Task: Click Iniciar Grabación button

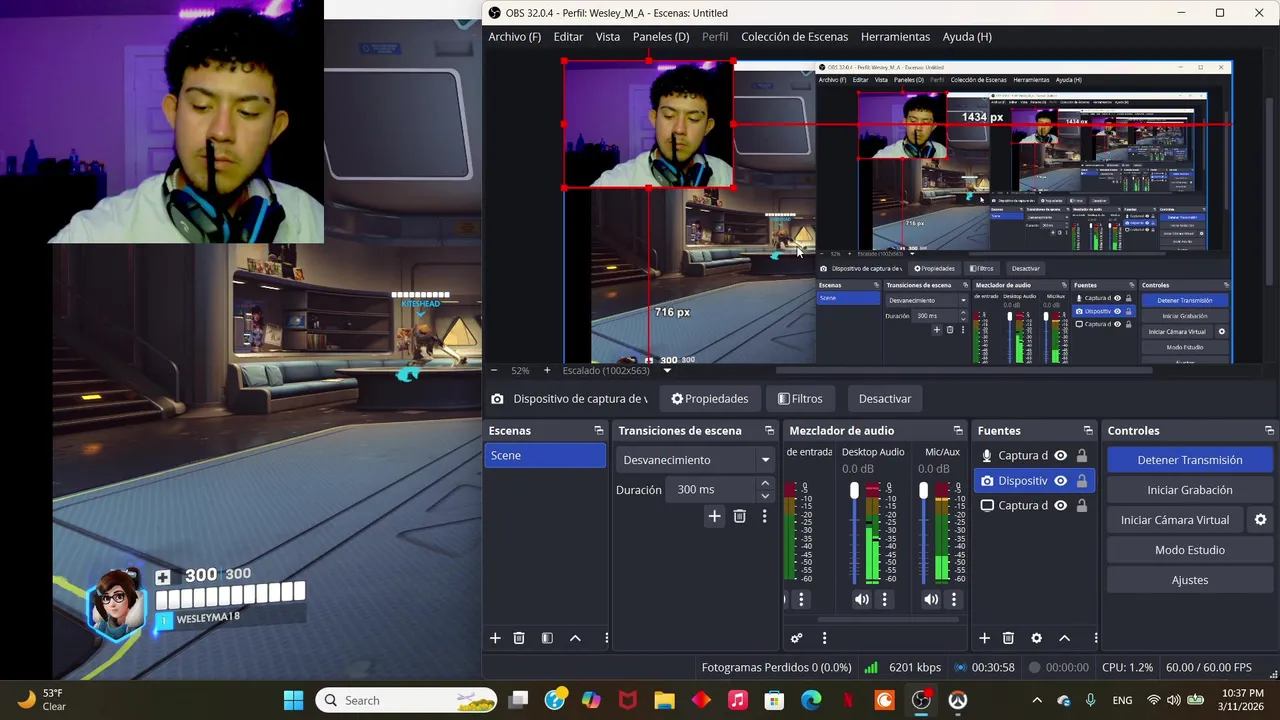Action: click(1190, 490)
